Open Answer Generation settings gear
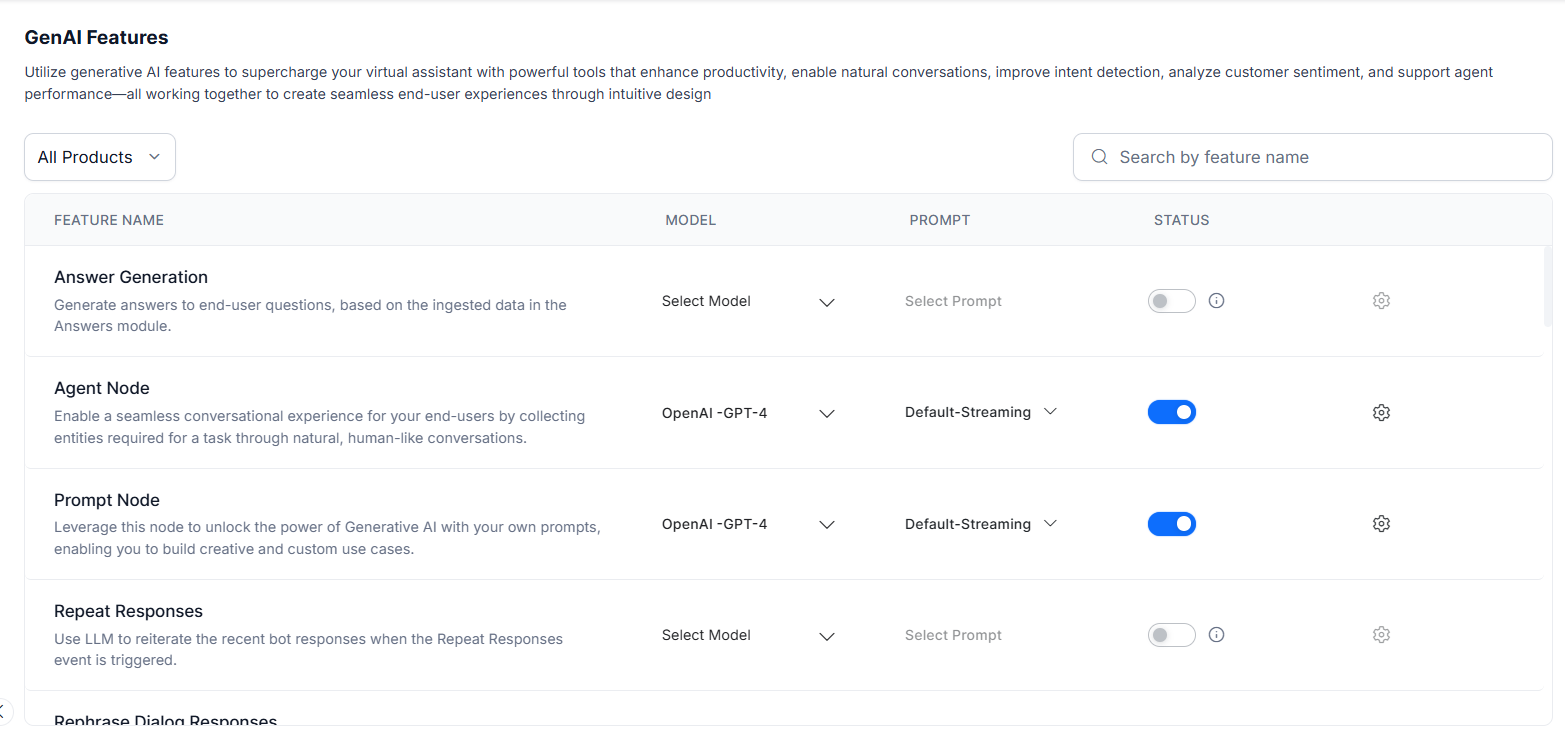Image resolution: width=1565 pixels, height=742 pixels. pyautogui.click(x=1381, y=301)
